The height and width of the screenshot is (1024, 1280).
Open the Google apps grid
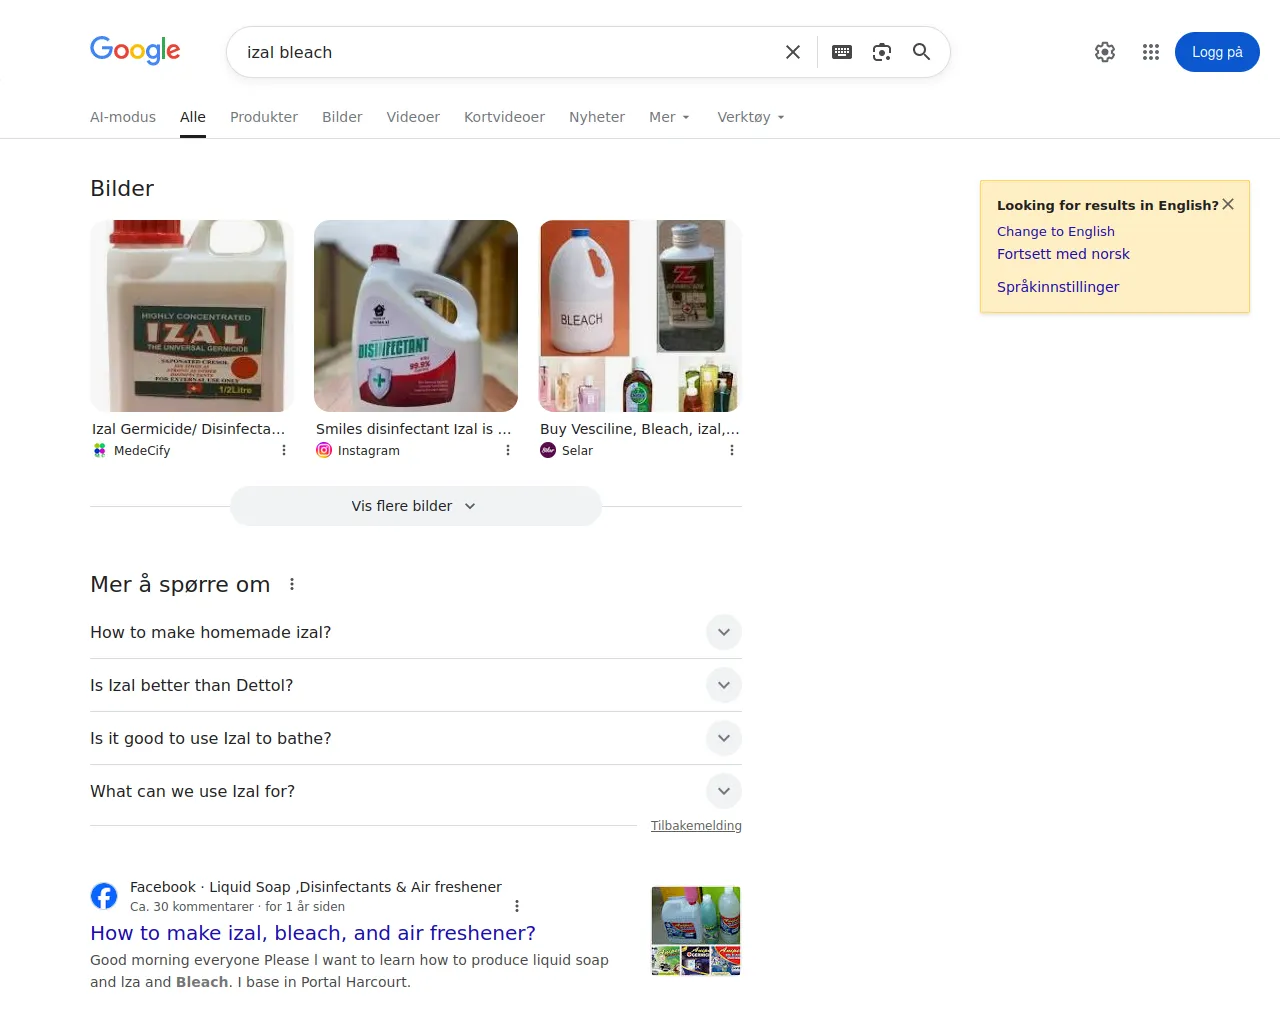click(1151, 52)
